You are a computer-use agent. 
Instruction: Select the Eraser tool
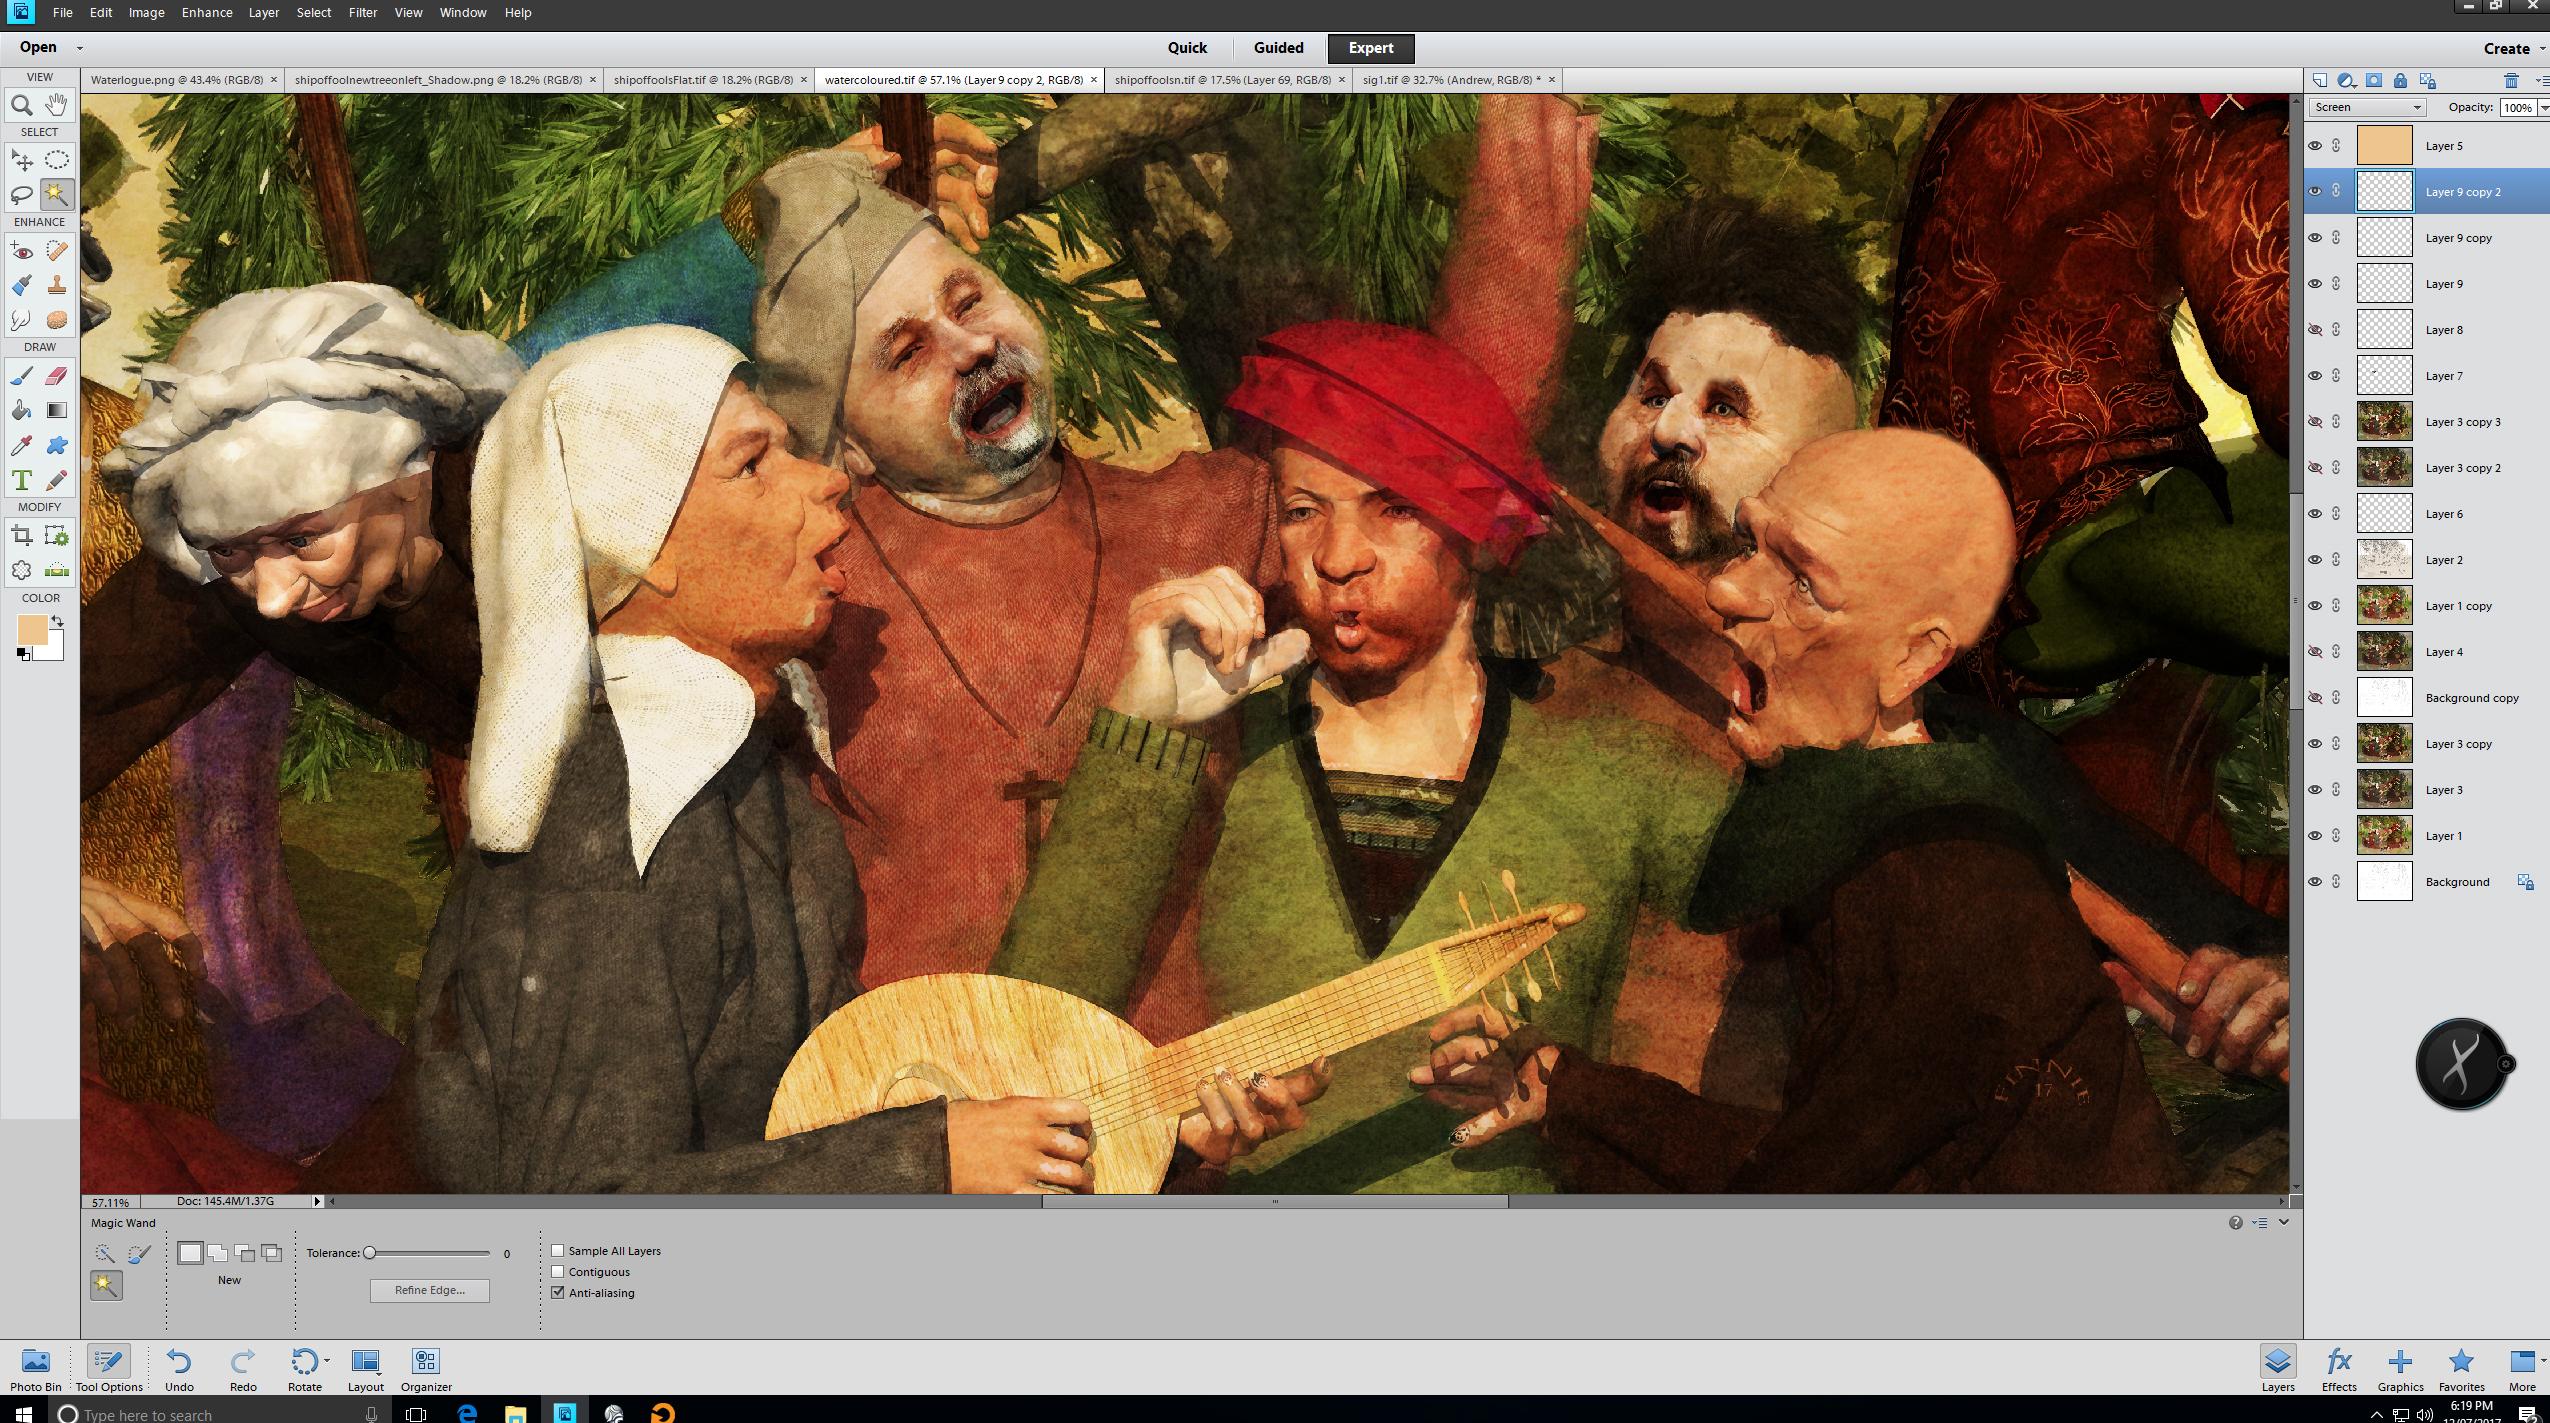pos(57,376)
